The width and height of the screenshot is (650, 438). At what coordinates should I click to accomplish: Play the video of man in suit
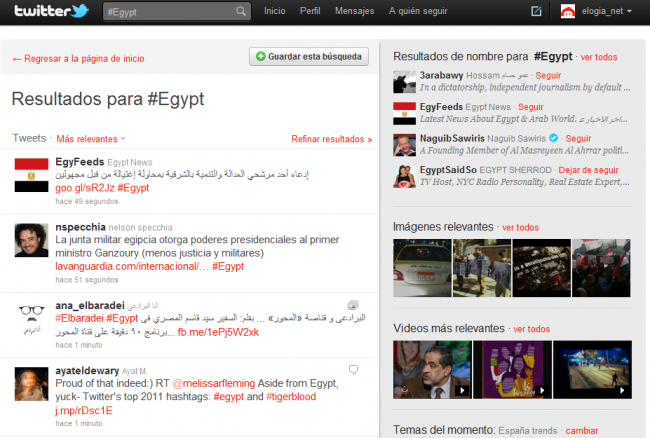[x=432, y=370]
